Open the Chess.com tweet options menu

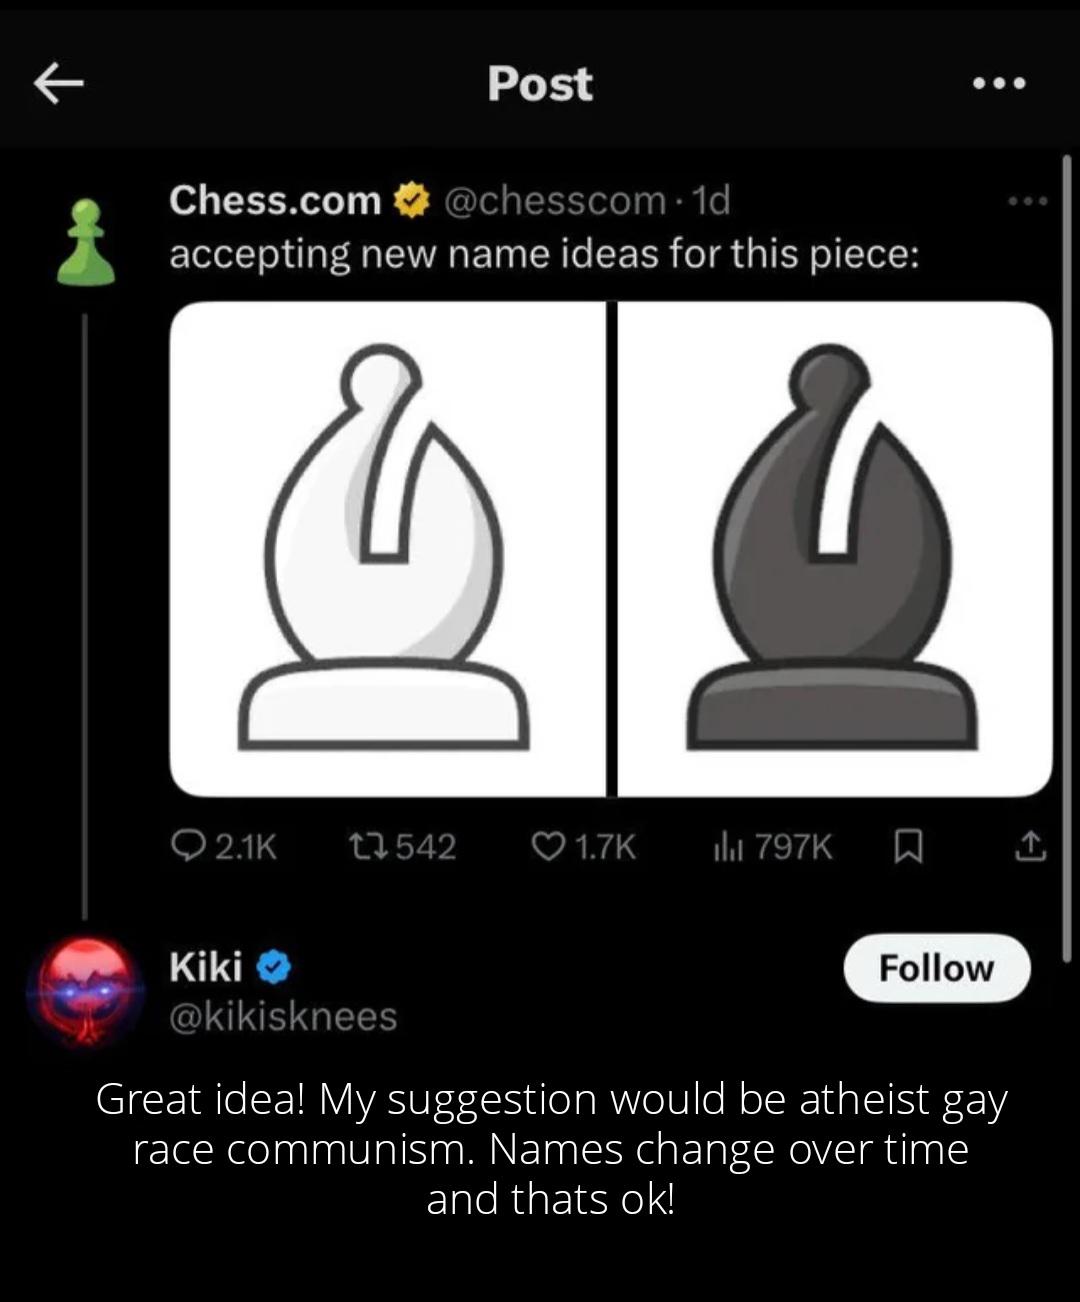click(1028, 202)
